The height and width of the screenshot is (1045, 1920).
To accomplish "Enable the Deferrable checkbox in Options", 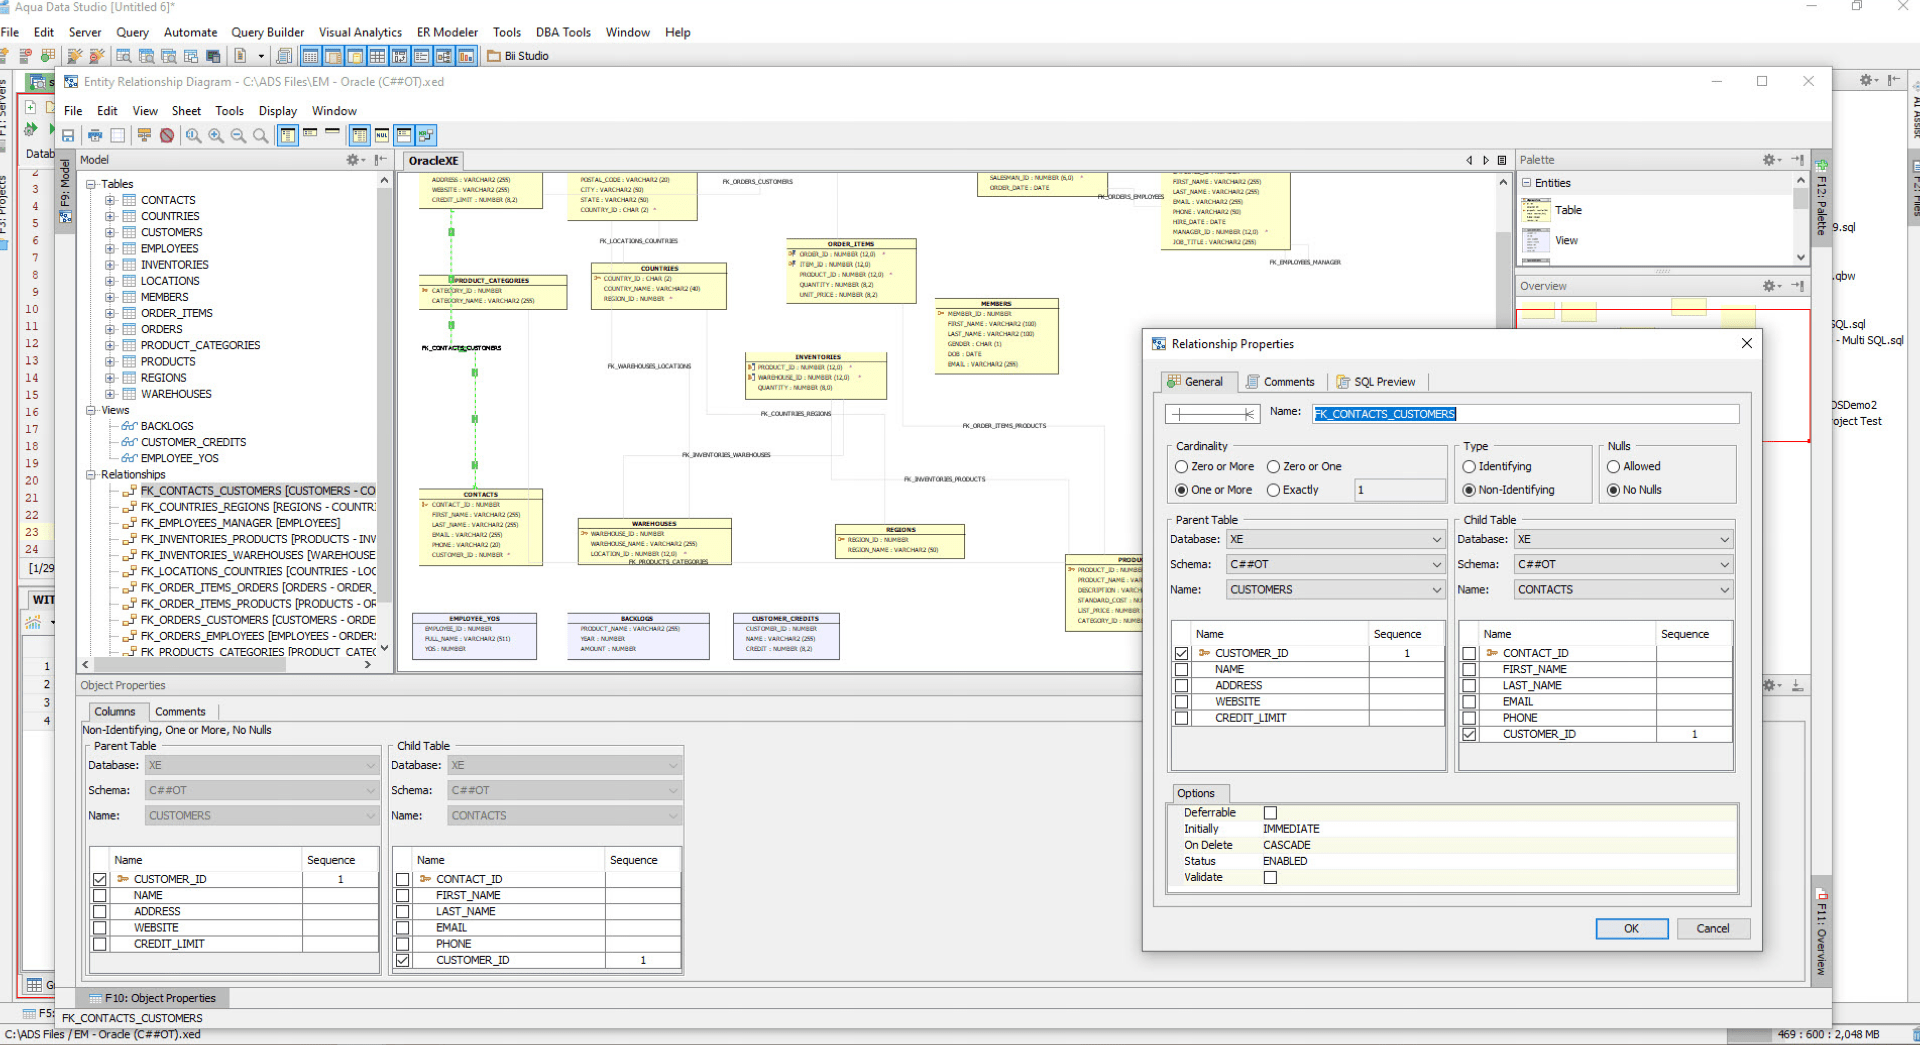I will coord(1271,812).
